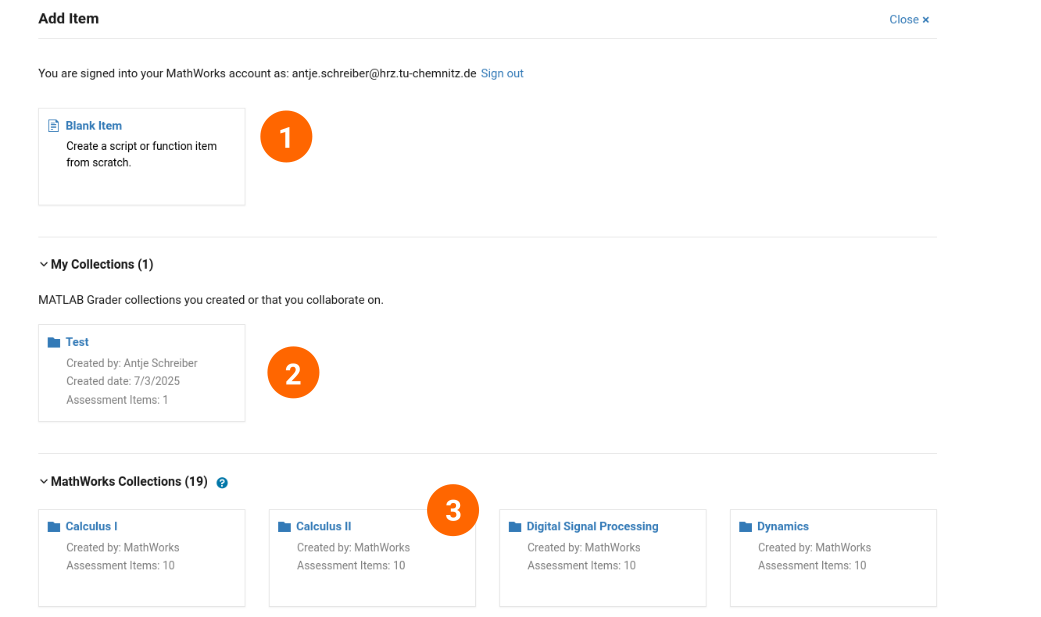1041x617 pixels.
Task: Click the Calculus II folder icon
Action: [284, 527]
